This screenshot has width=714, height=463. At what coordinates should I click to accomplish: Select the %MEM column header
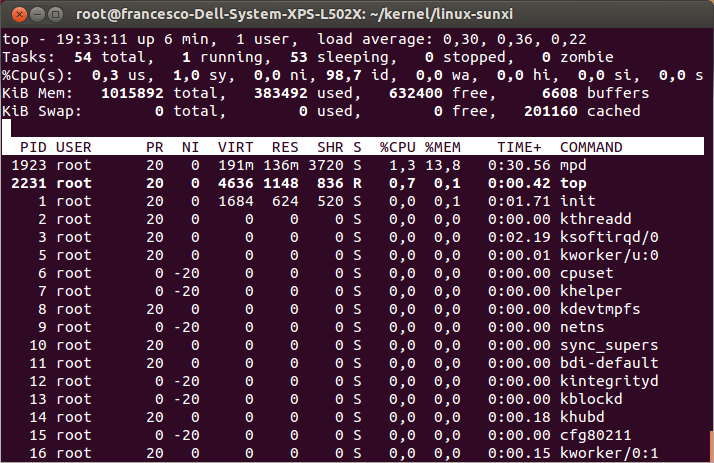[443, 148]
